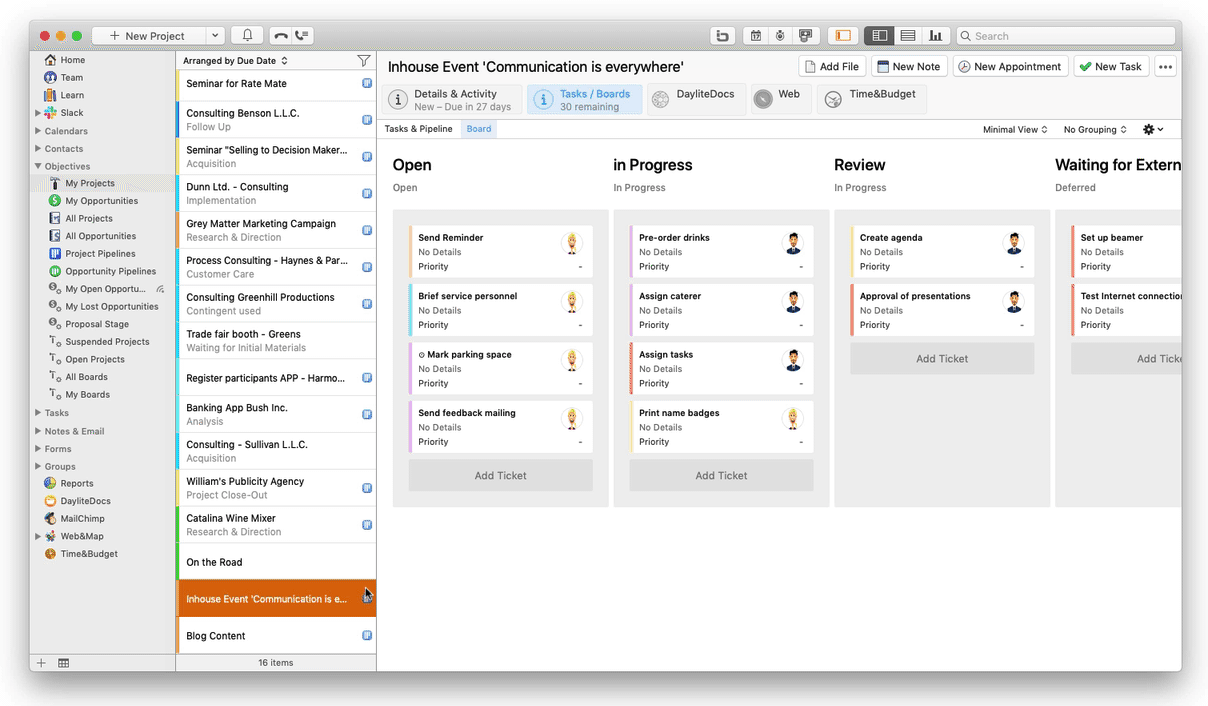Viewport: 1208px width, 706px height.
Task: Click the New Appointment button
Action: (x=1009, y=67)
